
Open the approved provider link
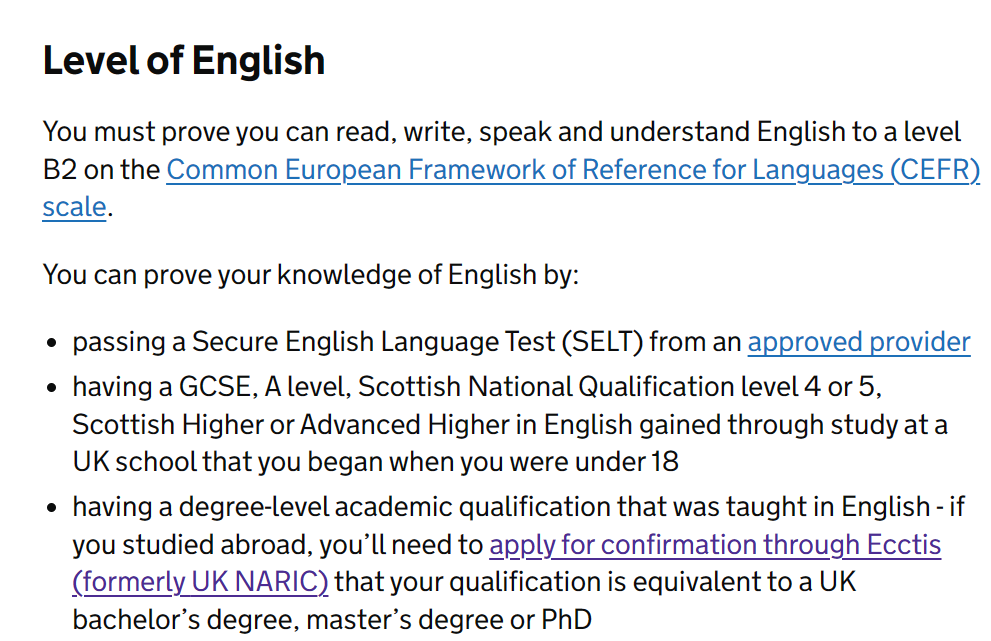859,343
